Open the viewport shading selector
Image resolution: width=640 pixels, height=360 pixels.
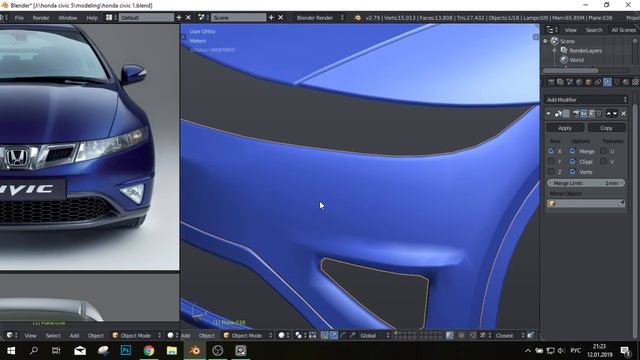click(284, 336)
